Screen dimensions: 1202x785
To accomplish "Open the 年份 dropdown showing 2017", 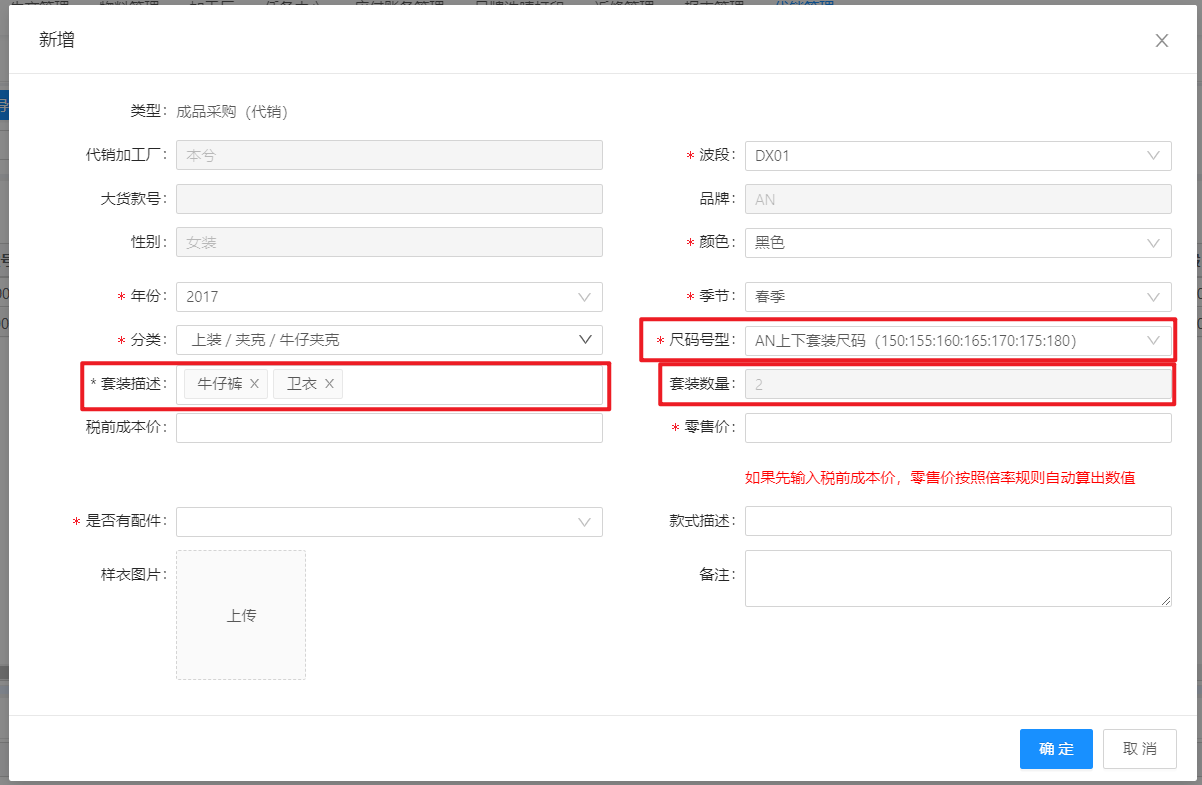I will click(388, 297).
